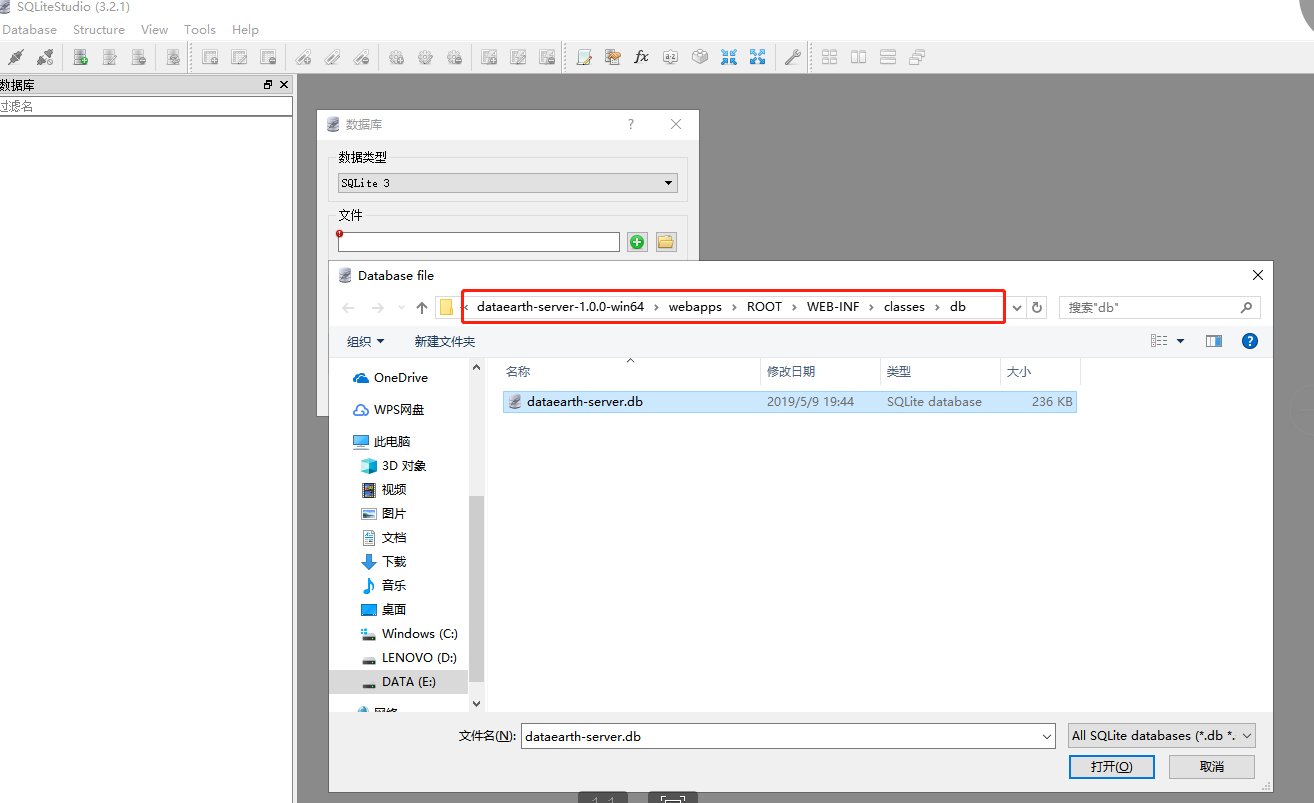Image resolution: width=1314 pixels, height=803 pixels.
Task: Open the view options dropdown arrow
Action: (1180, 341)
